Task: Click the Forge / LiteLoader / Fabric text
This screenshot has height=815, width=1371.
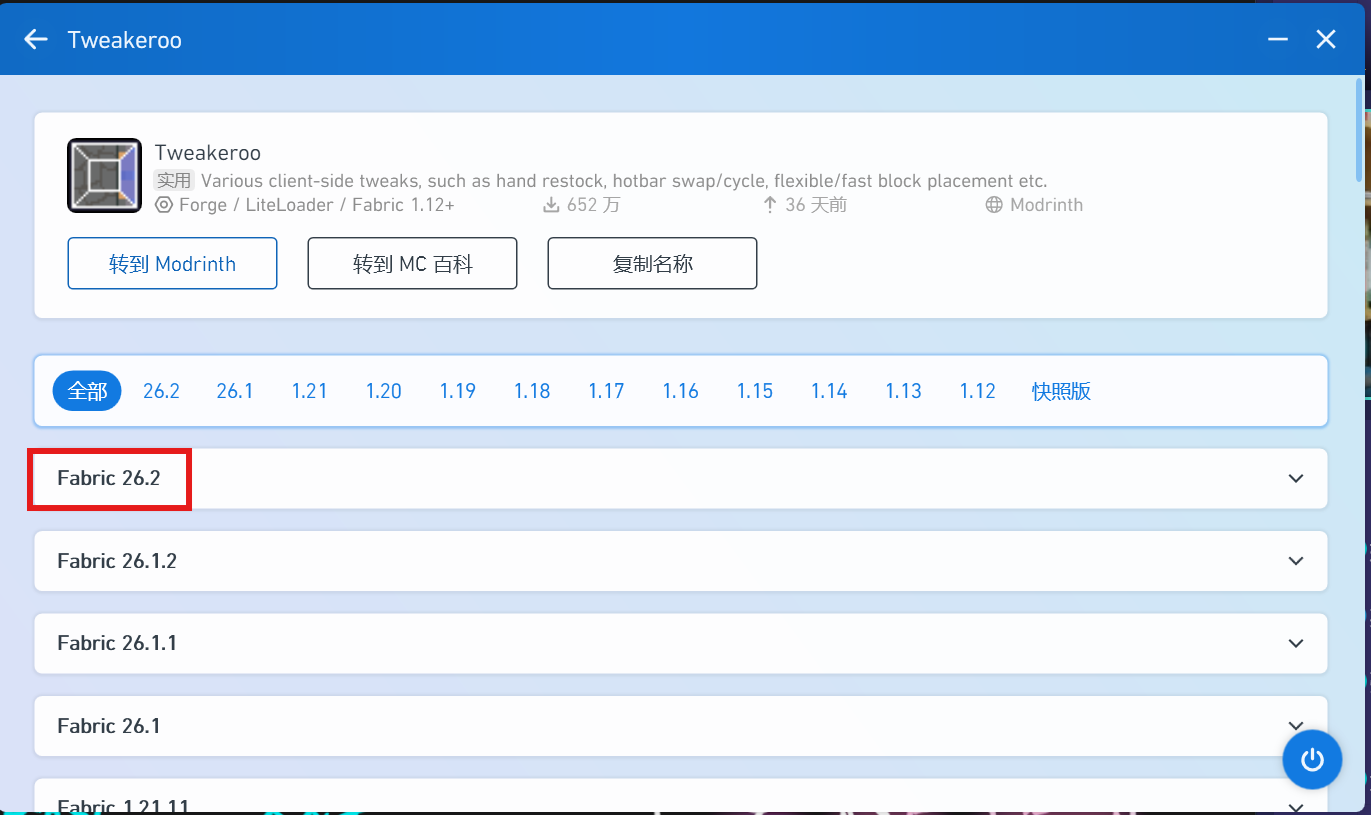Action: [x=317, y=205]
